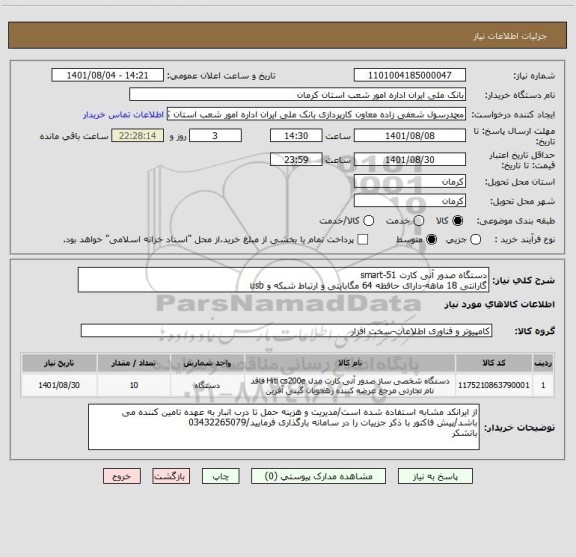
Task: Click the گروه کالا label
Action: point(534,331)
